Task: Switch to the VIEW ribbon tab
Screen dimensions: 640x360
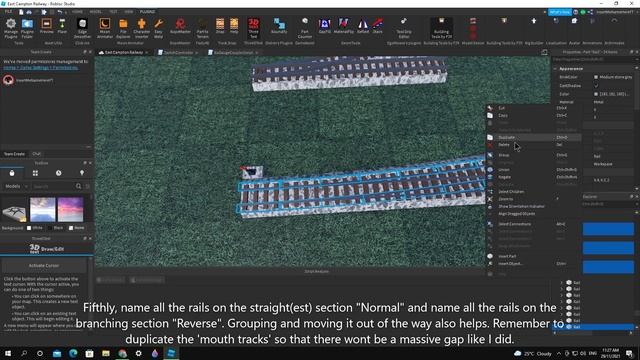Action: [x=129, y=12]
